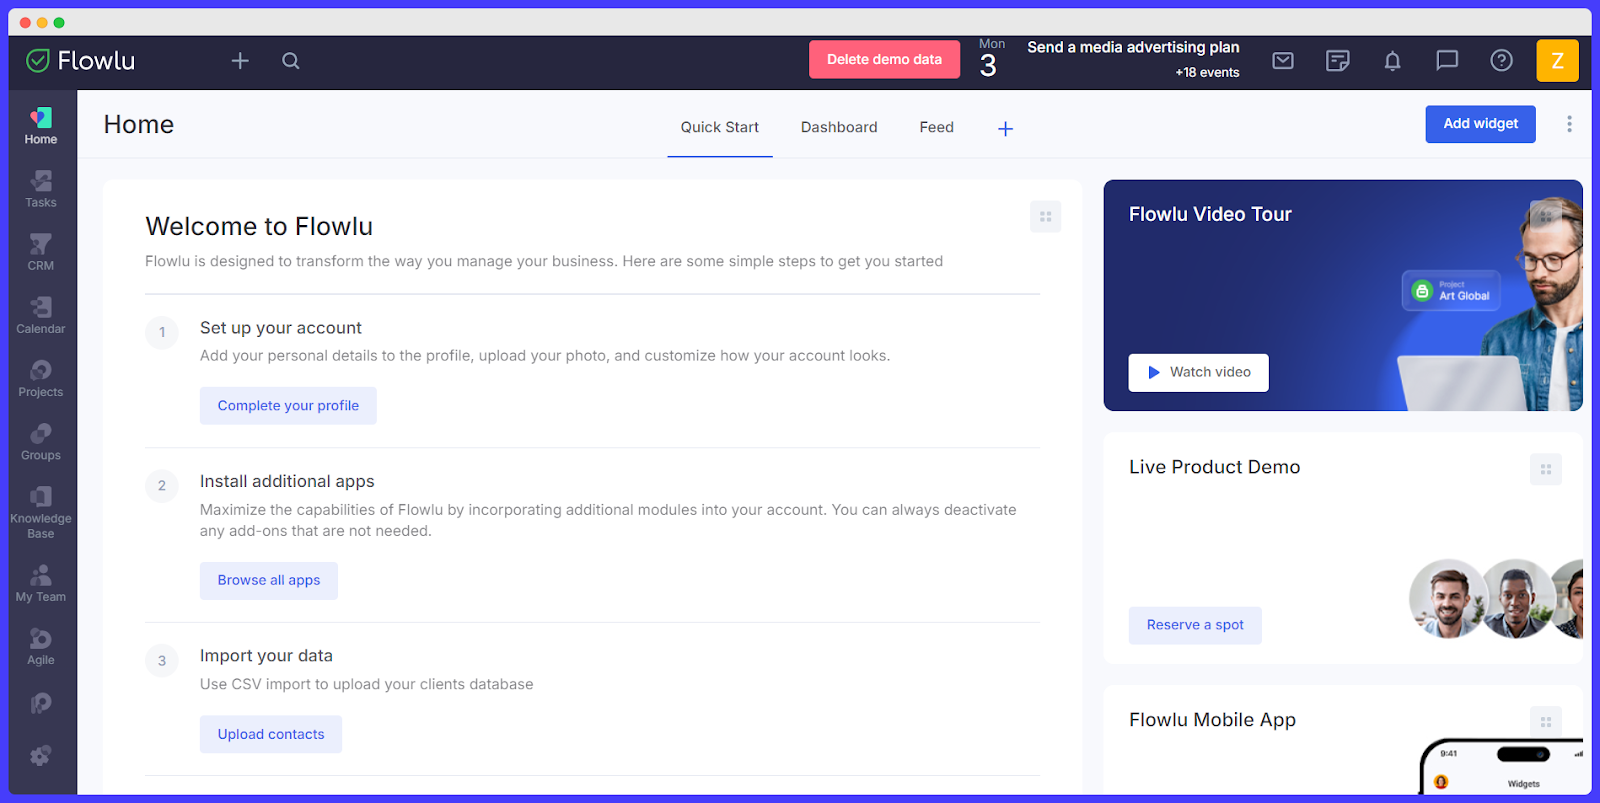1600x803 pixels.
Task: Open the Projects module in sidebar
Action: (41, 379)
